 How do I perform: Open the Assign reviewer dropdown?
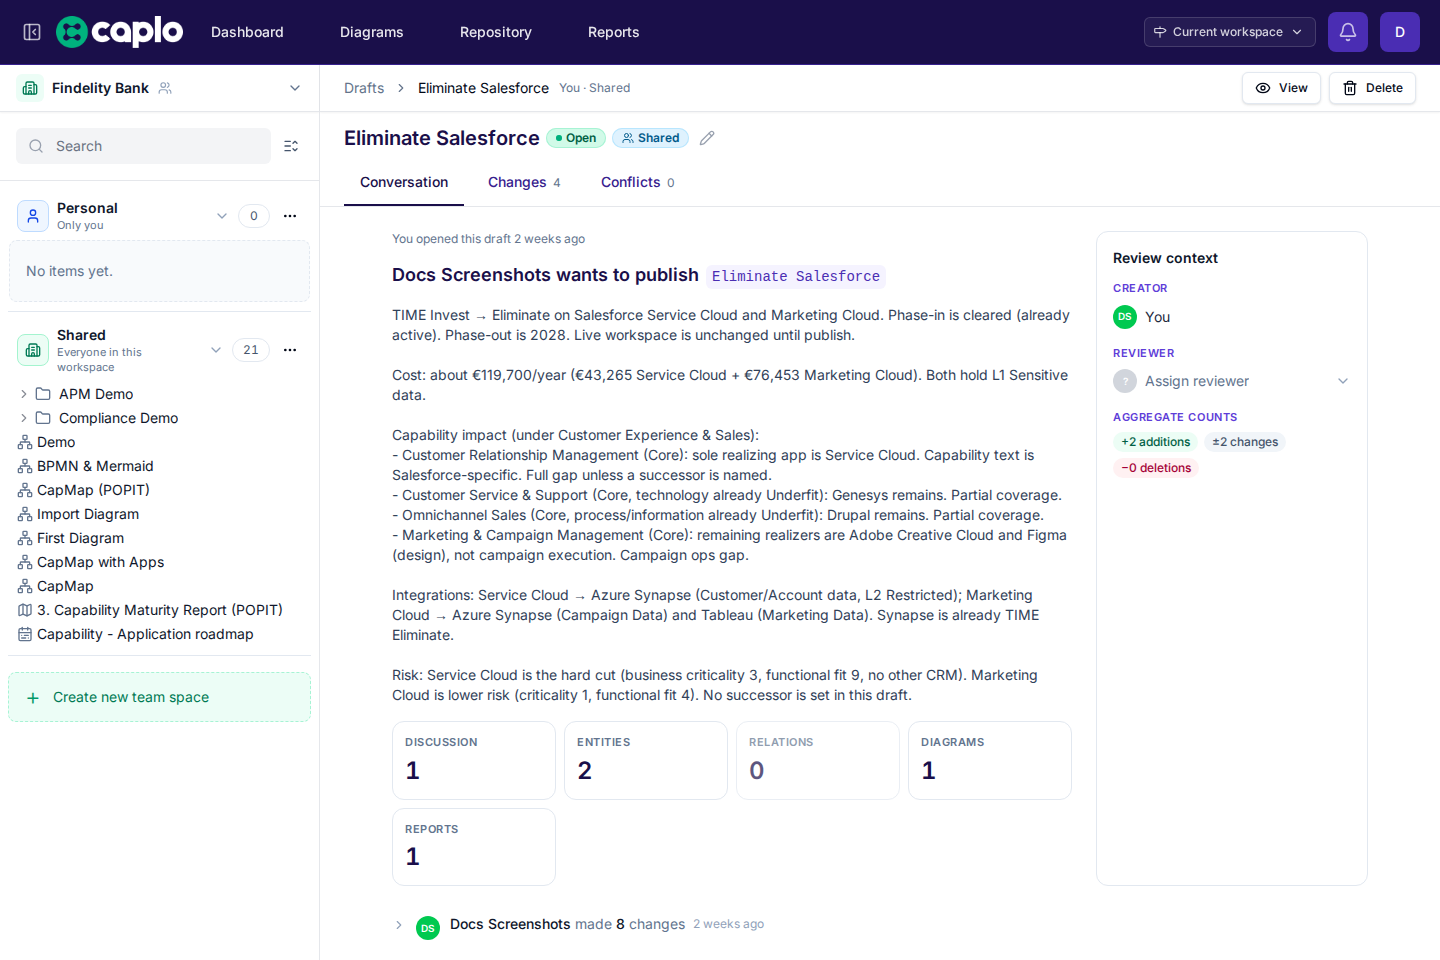pyautogui.click(x=1231, y=381)
